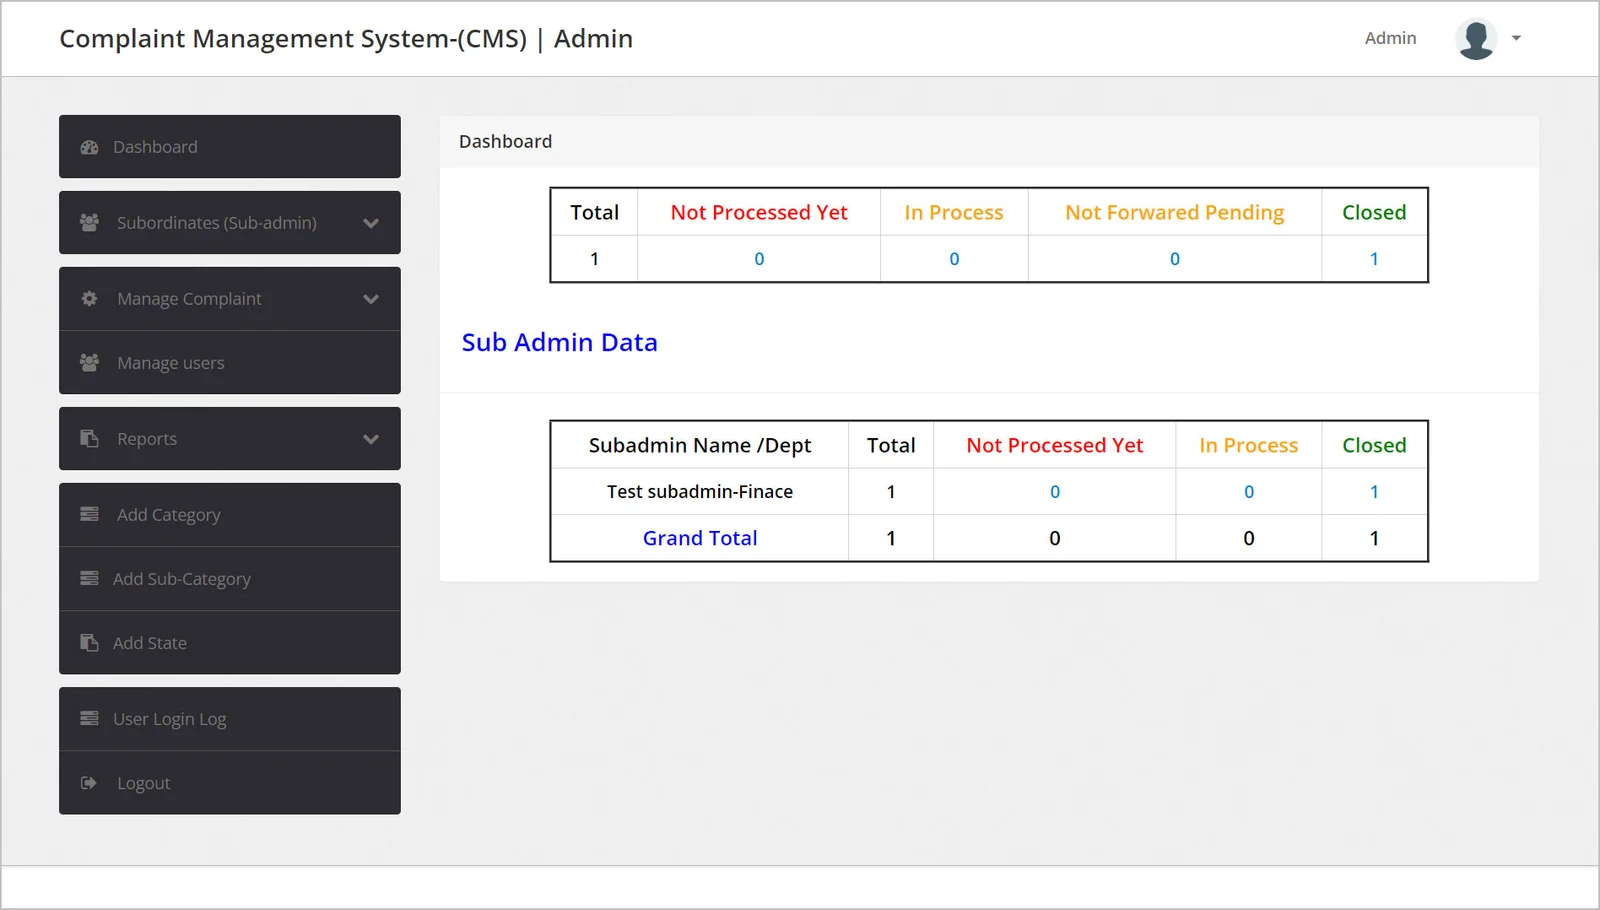This screenshot has height=910, width=1600.
Task: Click the Subadmin Name /Dept column header
Action: coord(700,445)
